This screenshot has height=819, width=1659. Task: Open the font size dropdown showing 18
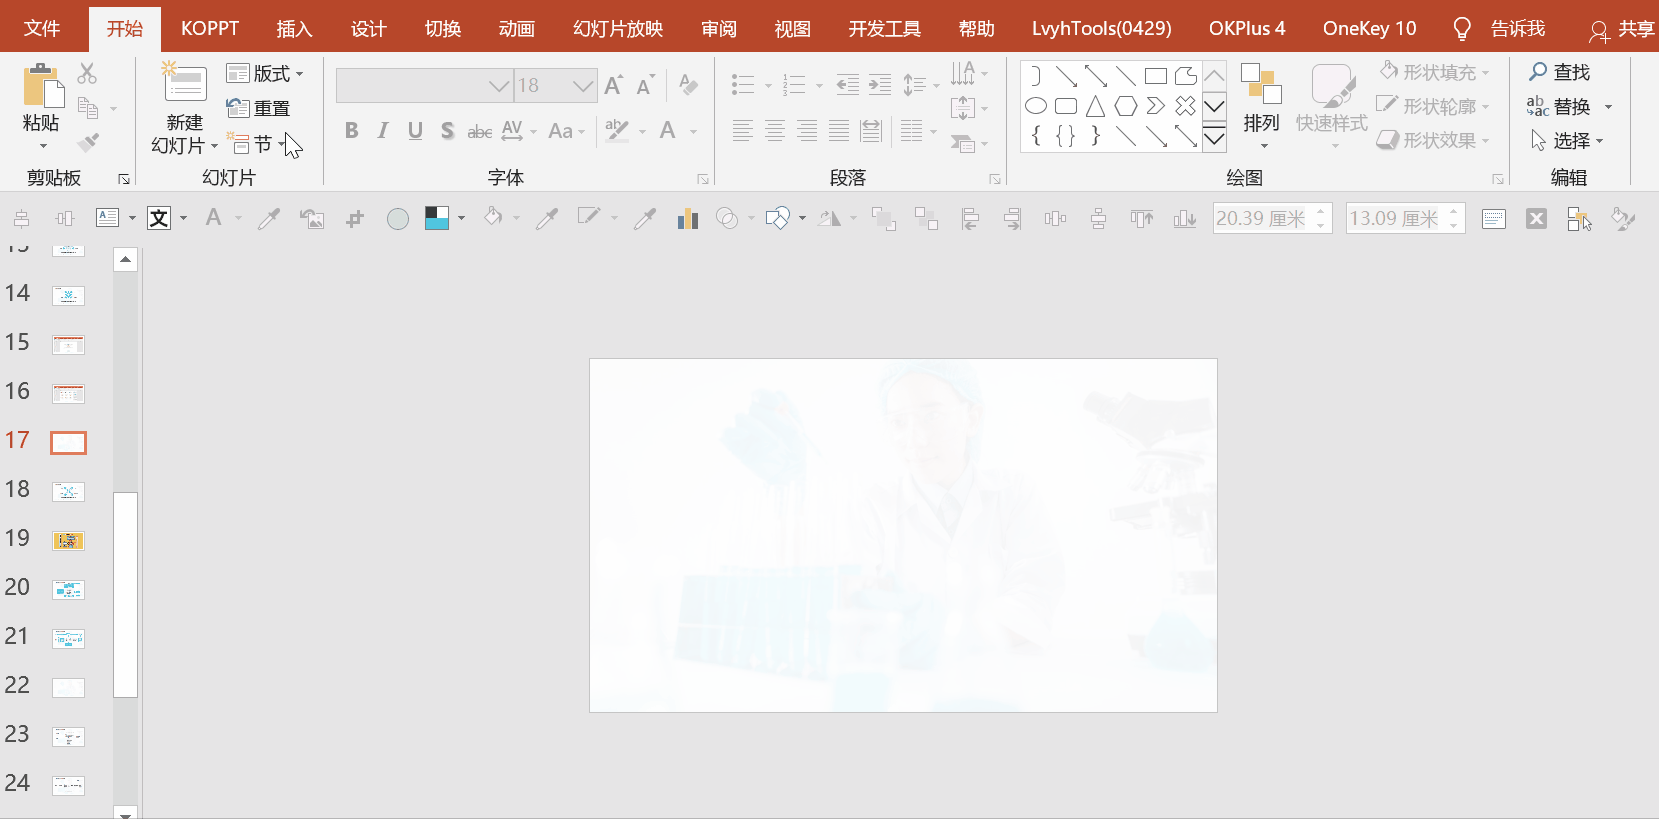point(583,86)
